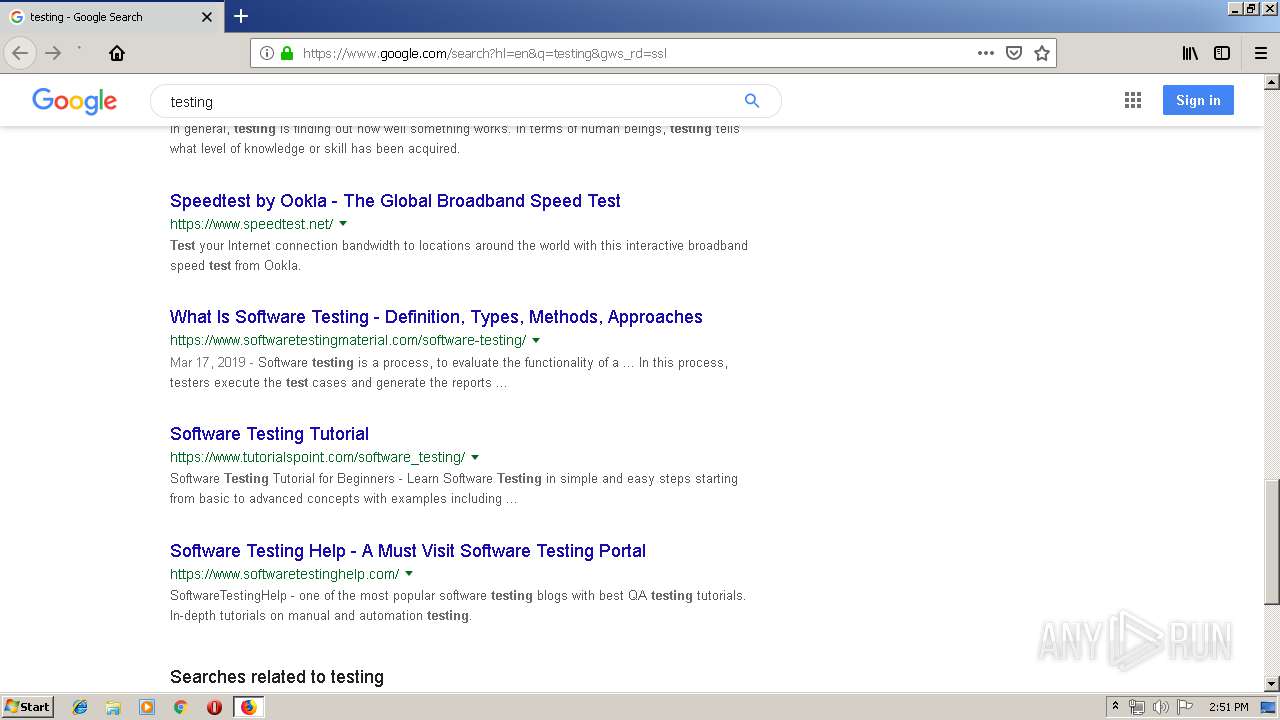Open page actions three-dot menu
Screen dimensions: 1280x720
pyautogui.click(x=986, y=53)
